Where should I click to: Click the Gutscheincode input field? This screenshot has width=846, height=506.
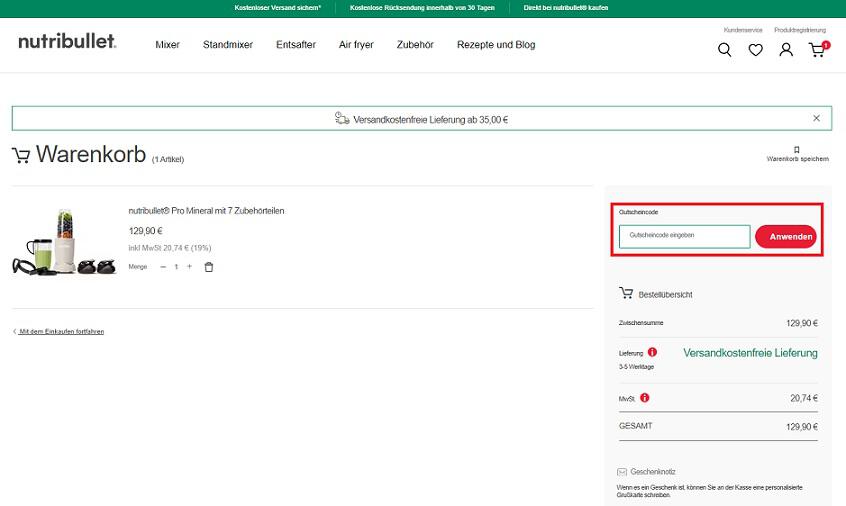(x=684, y=236)
